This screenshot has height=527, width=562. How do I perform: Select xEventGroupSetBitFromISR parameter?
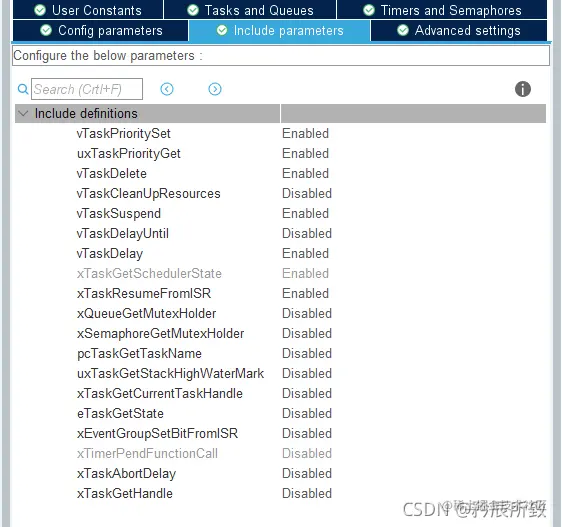click(x=157, y=434)
